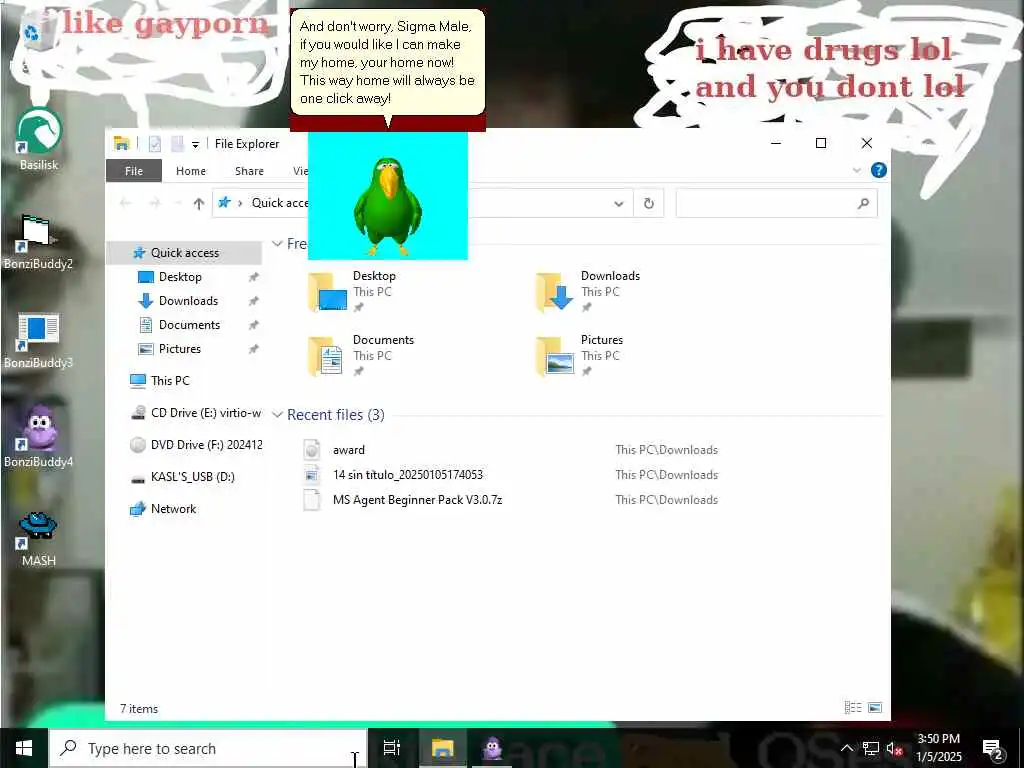Open Task View on taskbar
Image resolution: width=1024 pixels, height=768 pixels.
tap(391, 748)
